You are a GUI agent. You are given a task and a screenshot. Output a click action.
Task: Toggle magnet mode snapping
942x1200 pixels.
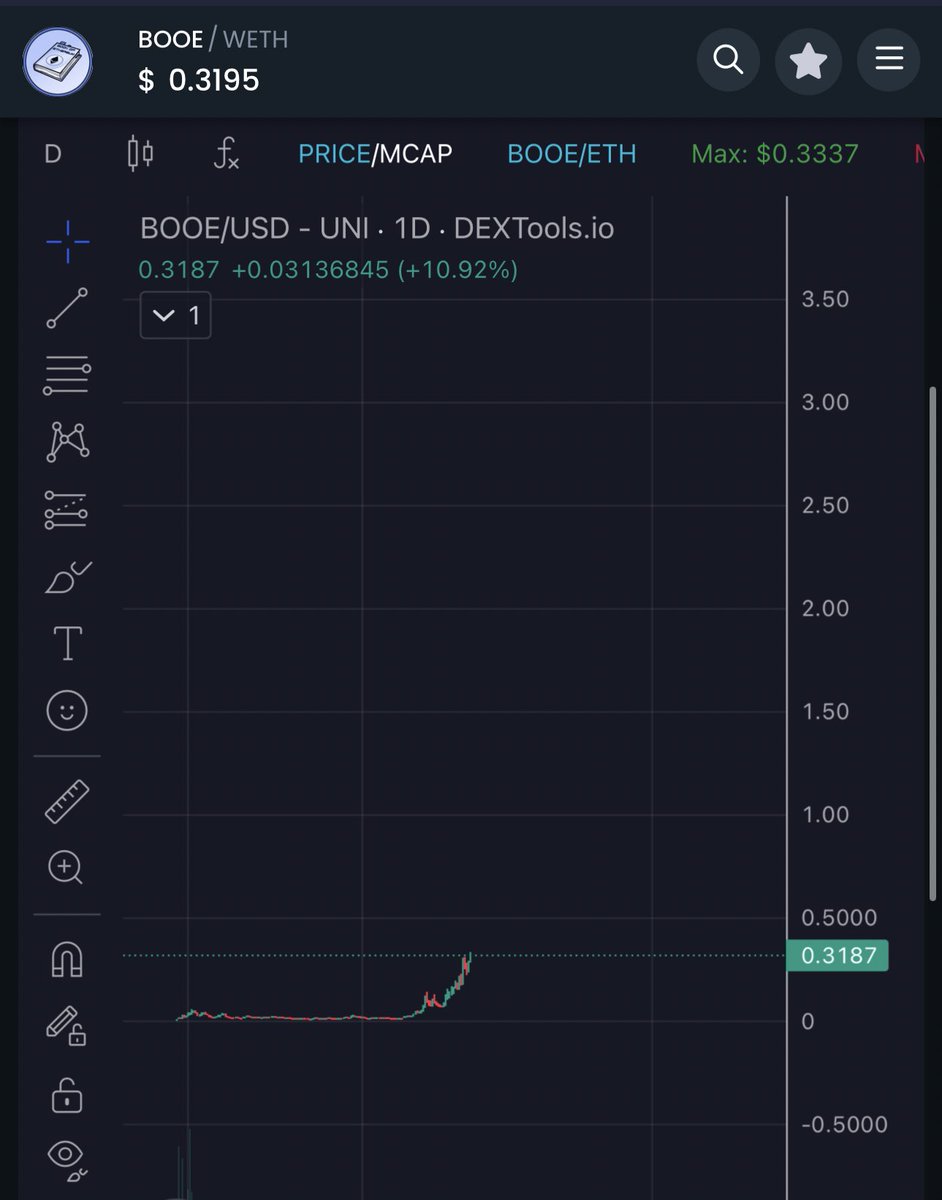tap(67, 960)
